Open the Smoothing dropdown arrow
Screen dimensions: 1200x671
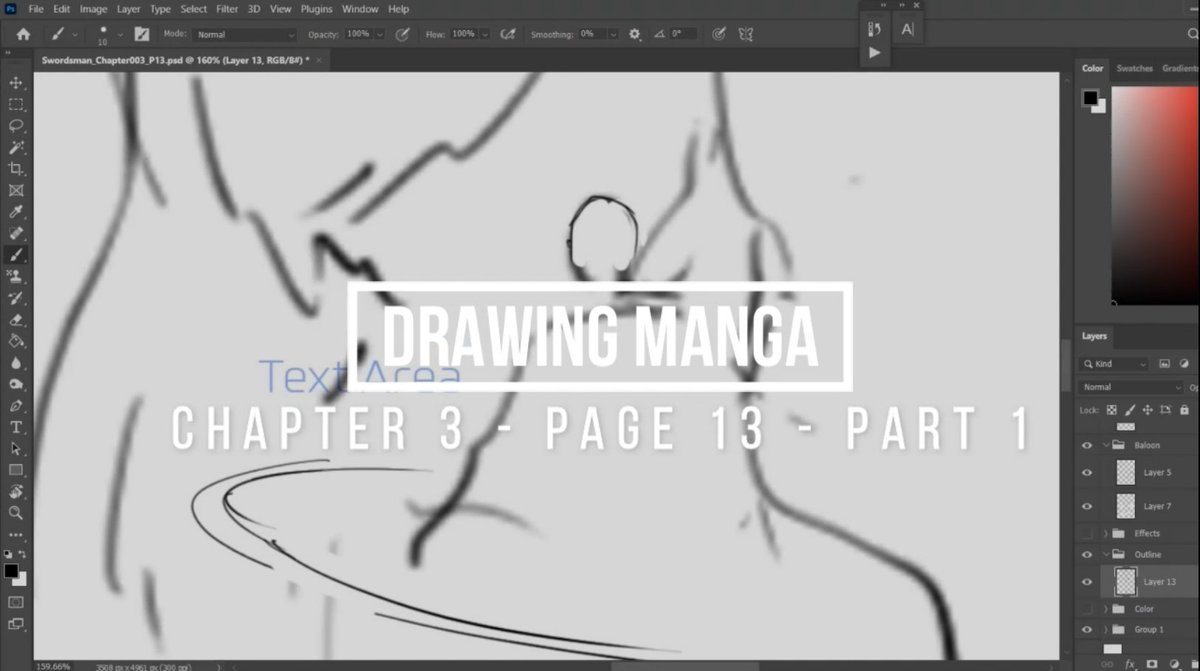612,34
